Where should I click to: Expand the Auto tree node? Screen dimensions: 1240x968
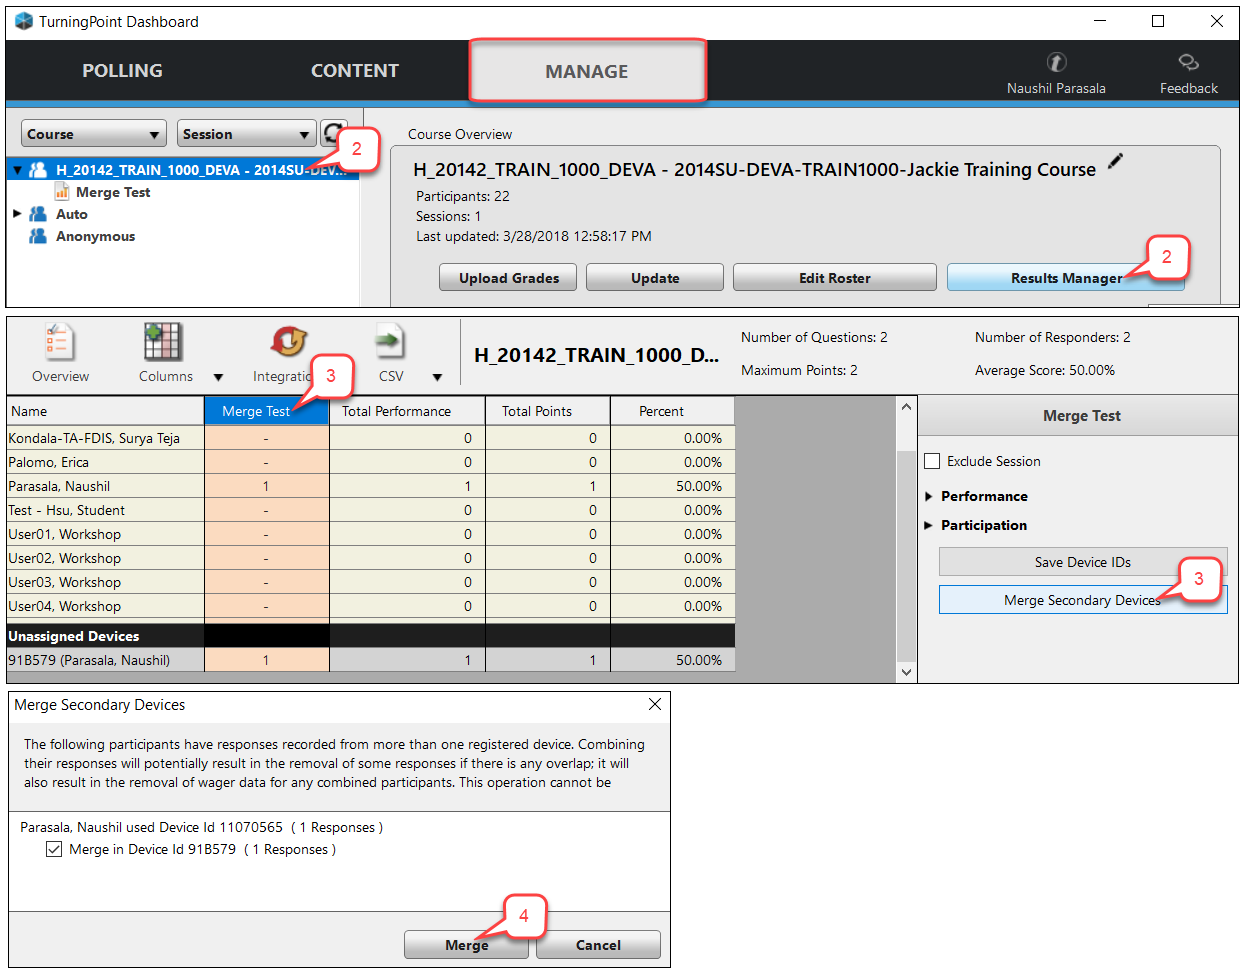pos(17,214)
